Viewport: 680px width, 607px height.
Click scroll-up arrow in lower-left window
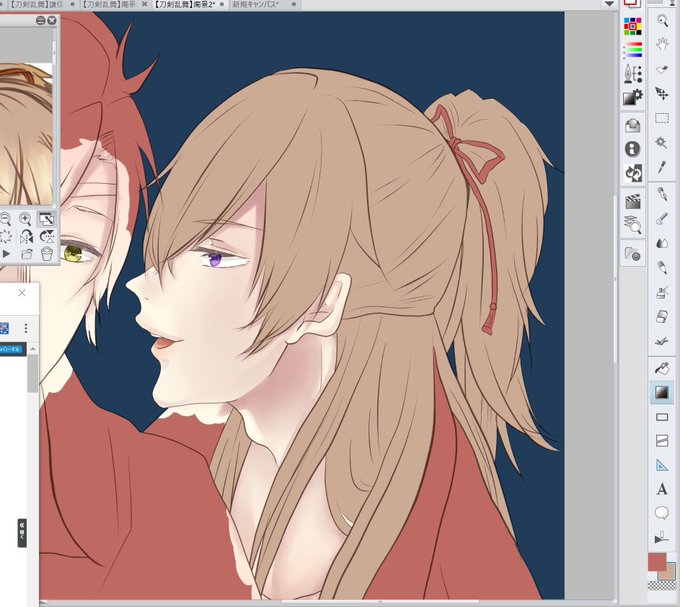[x=33, y=349]
